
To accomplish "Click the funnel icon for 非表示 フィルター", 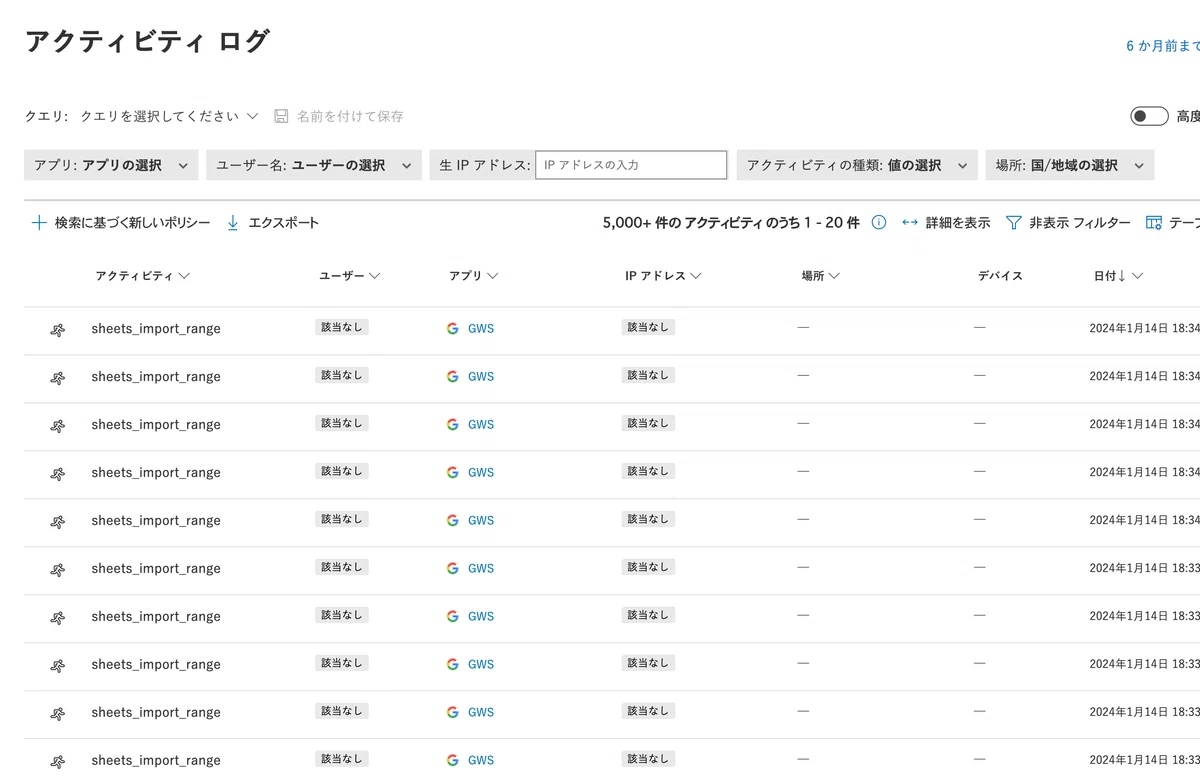I will (x=1013, y=223).
